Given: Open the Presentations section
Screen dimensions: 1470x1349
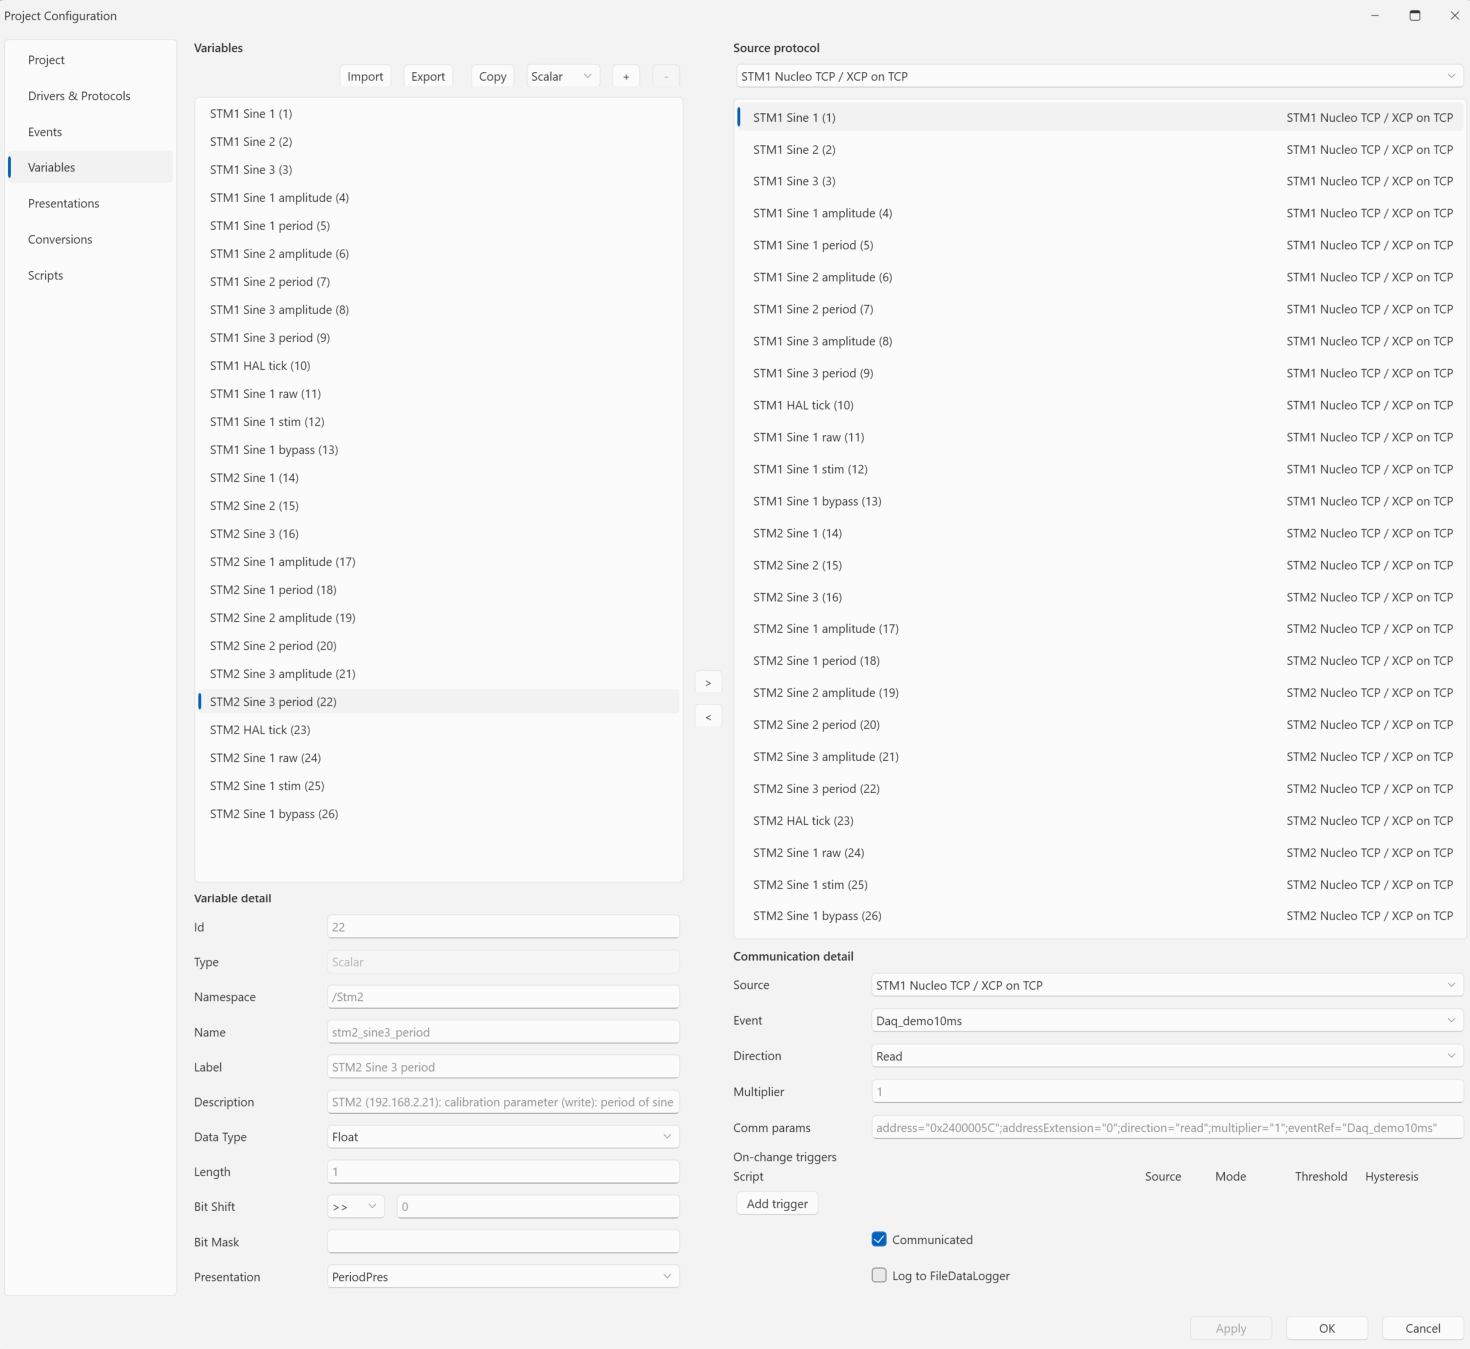Looking at the screenshot, I should click(x=90, y=203).
